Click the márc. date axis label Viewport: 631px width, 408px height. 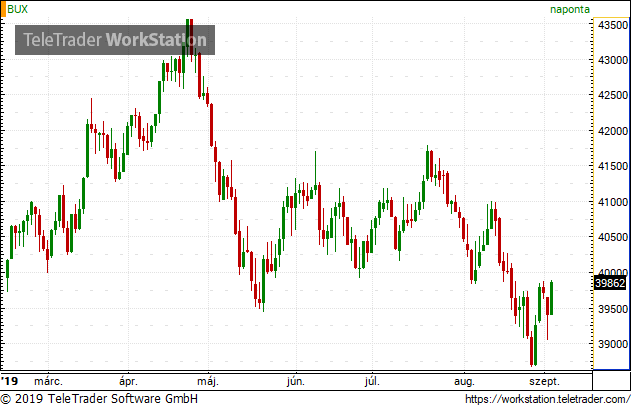tap(48, 381)
